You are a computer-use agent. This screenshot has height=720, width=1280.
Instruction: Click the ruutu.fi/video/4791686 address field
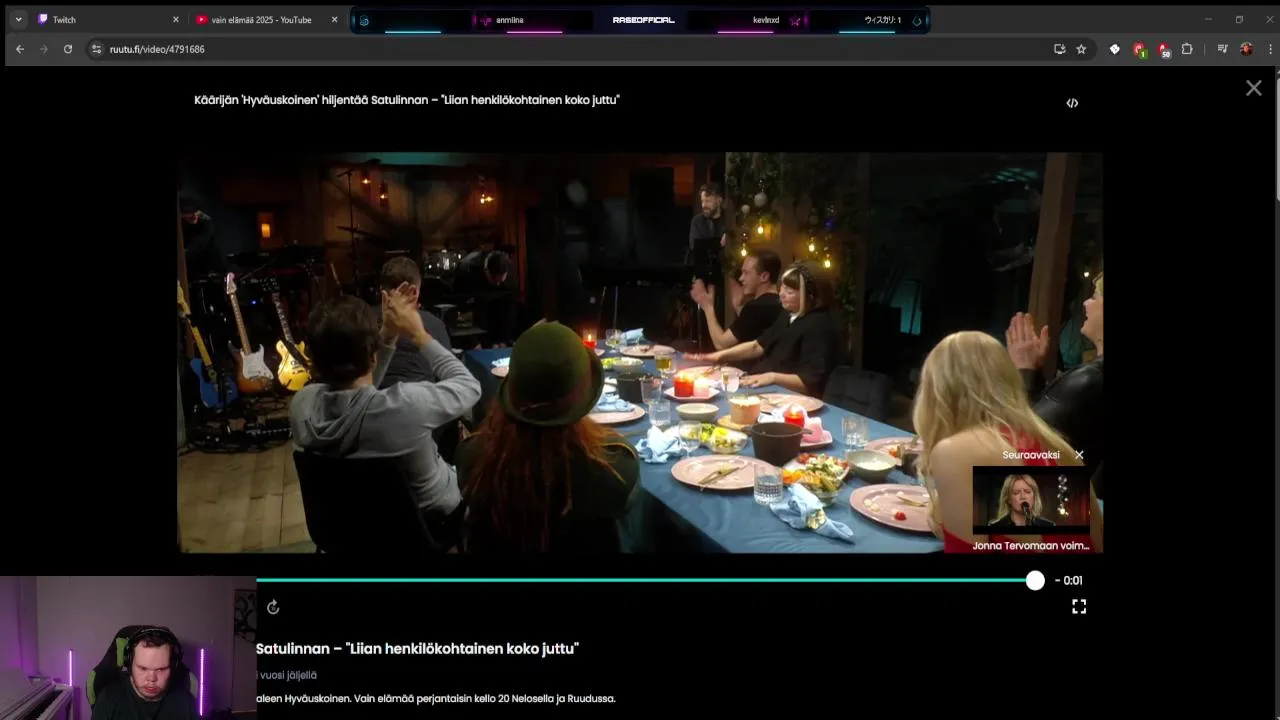click(x=570, y=49)
